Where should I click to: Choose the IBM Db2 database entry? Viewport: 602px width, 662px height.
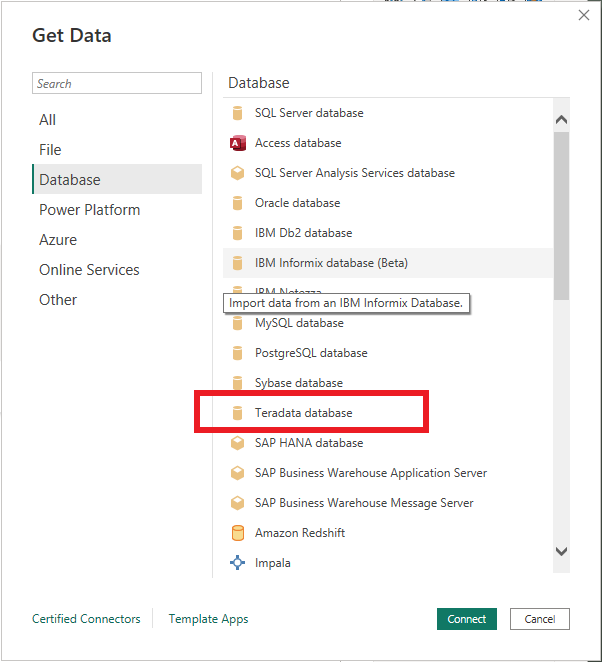tap(388, 233)
